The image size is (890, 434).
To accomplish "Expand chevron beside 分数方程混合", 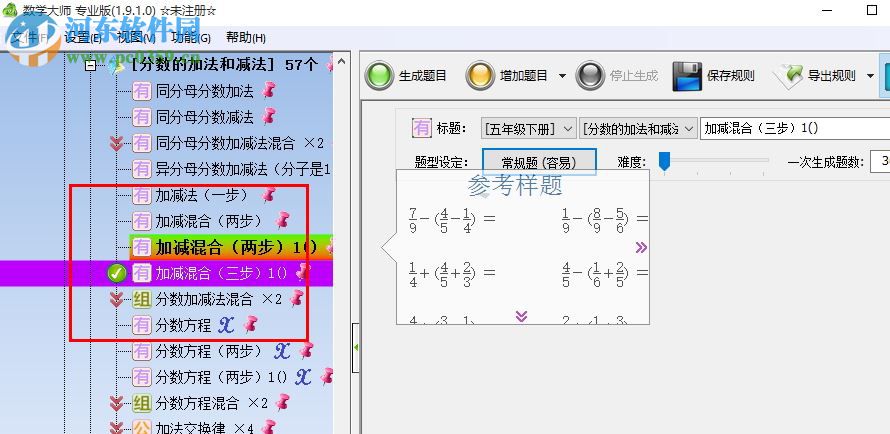I will click(116, 404).
